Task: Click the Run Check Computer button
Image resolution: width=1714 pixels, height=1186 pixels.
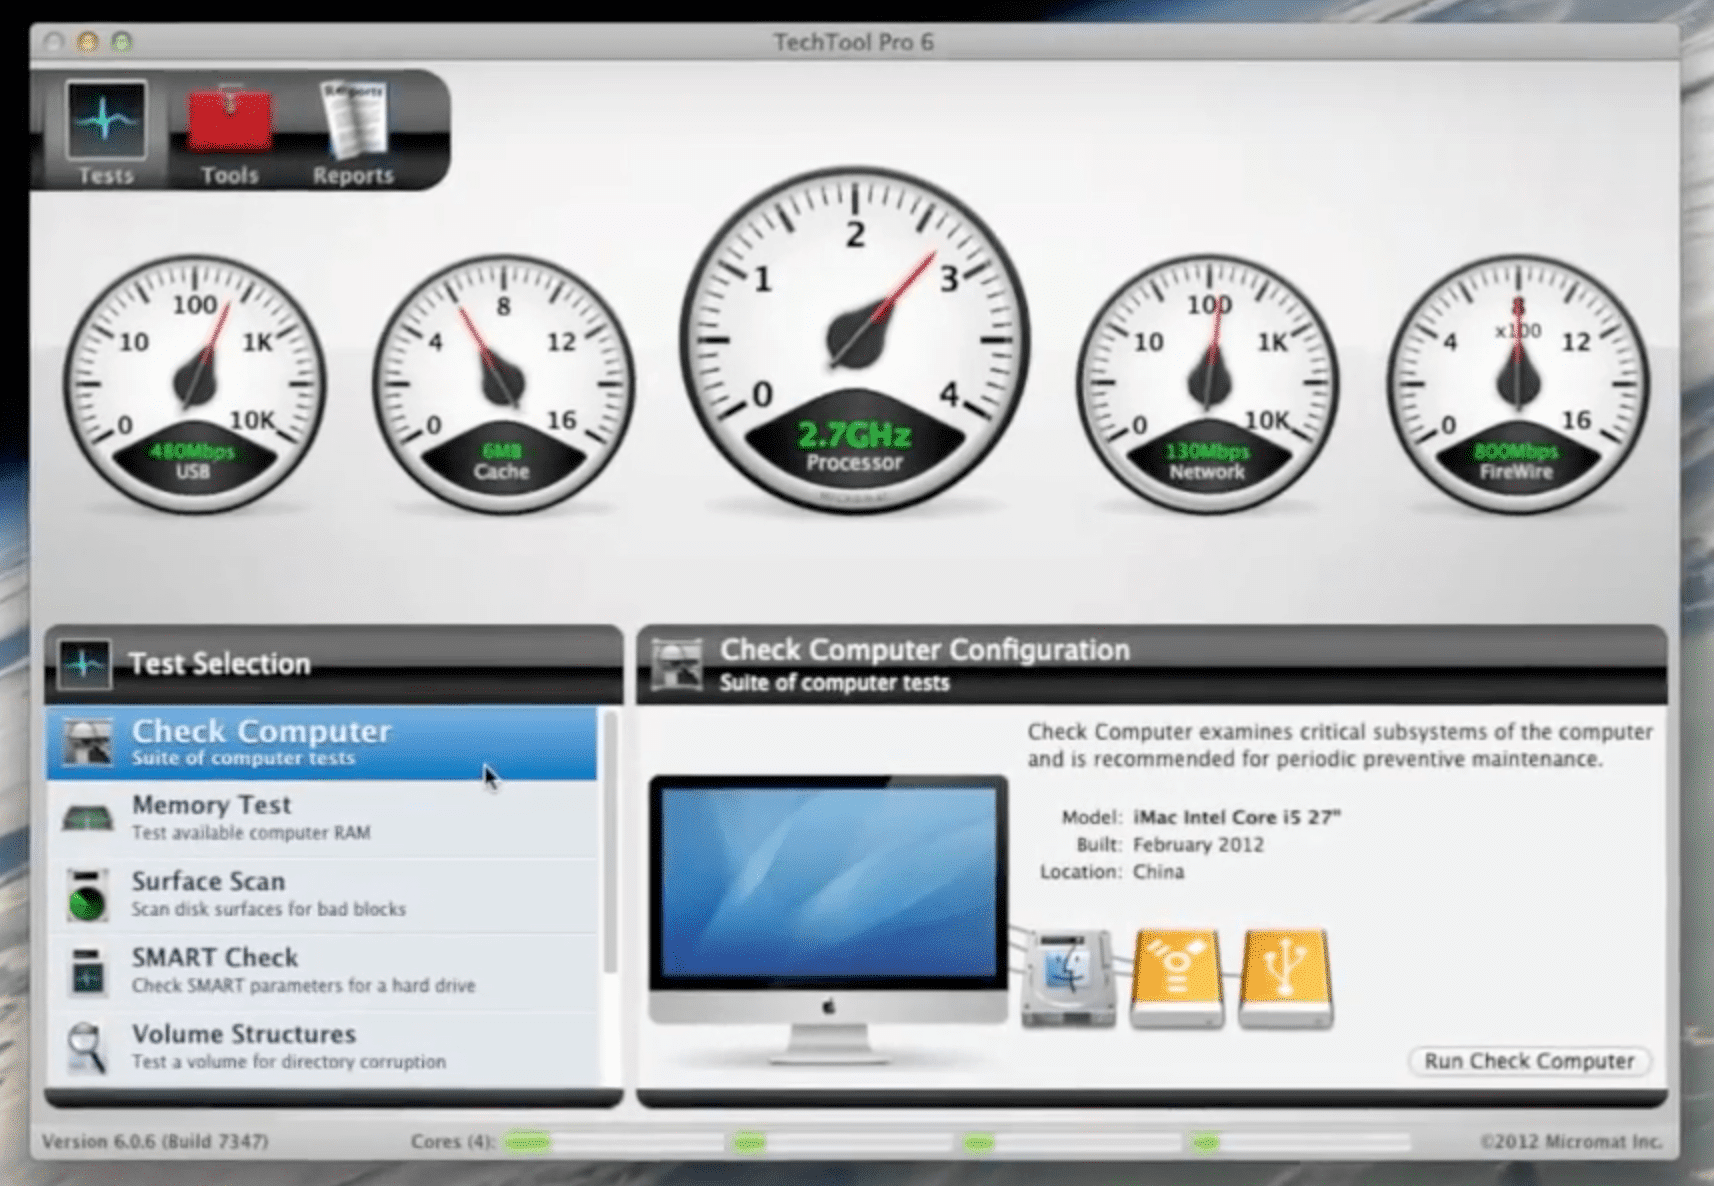Action: click(1530, 1061)
